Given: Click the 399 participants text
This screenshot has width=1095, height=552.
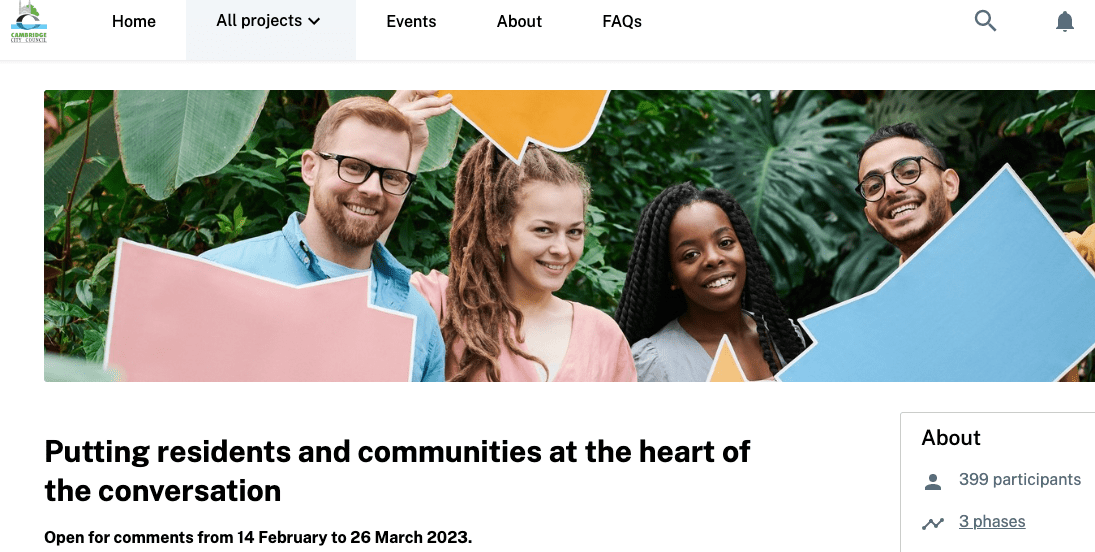Looking at the screenshot, I should tap(1019, 480).
